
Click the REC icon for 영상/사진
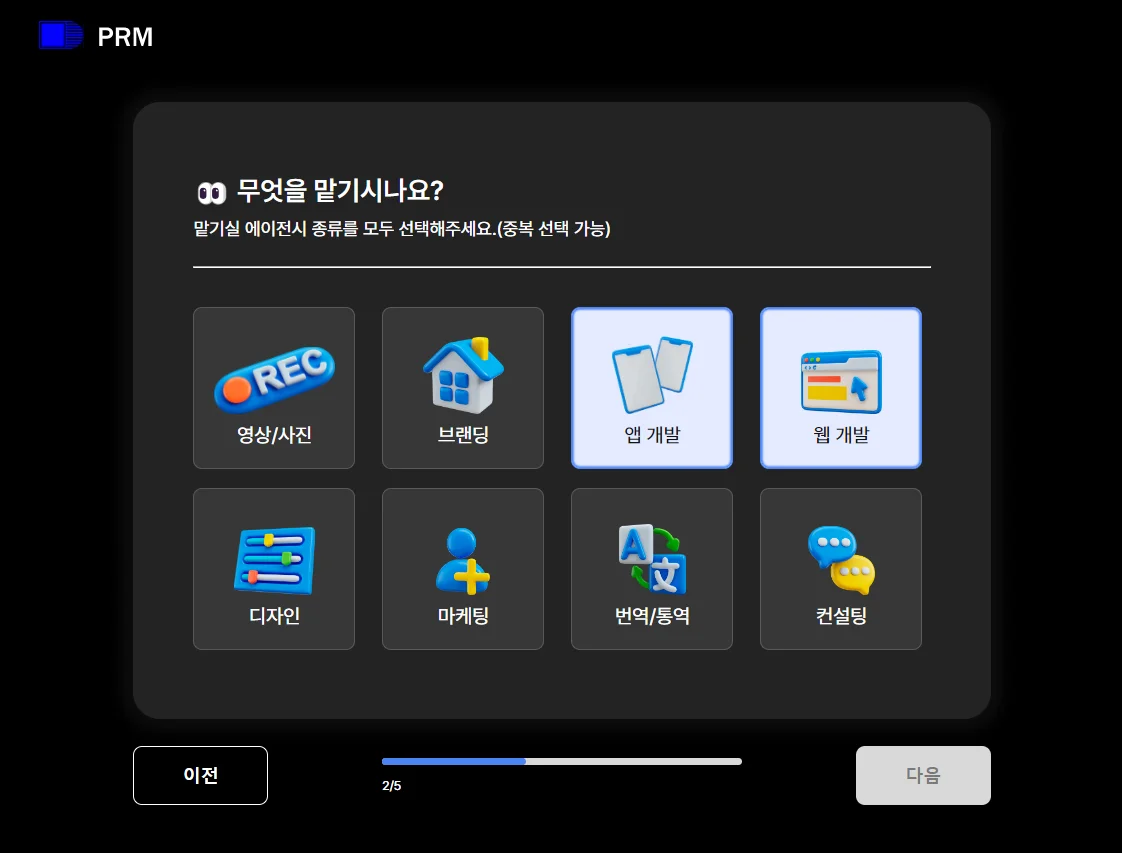[x=273, y=380]
